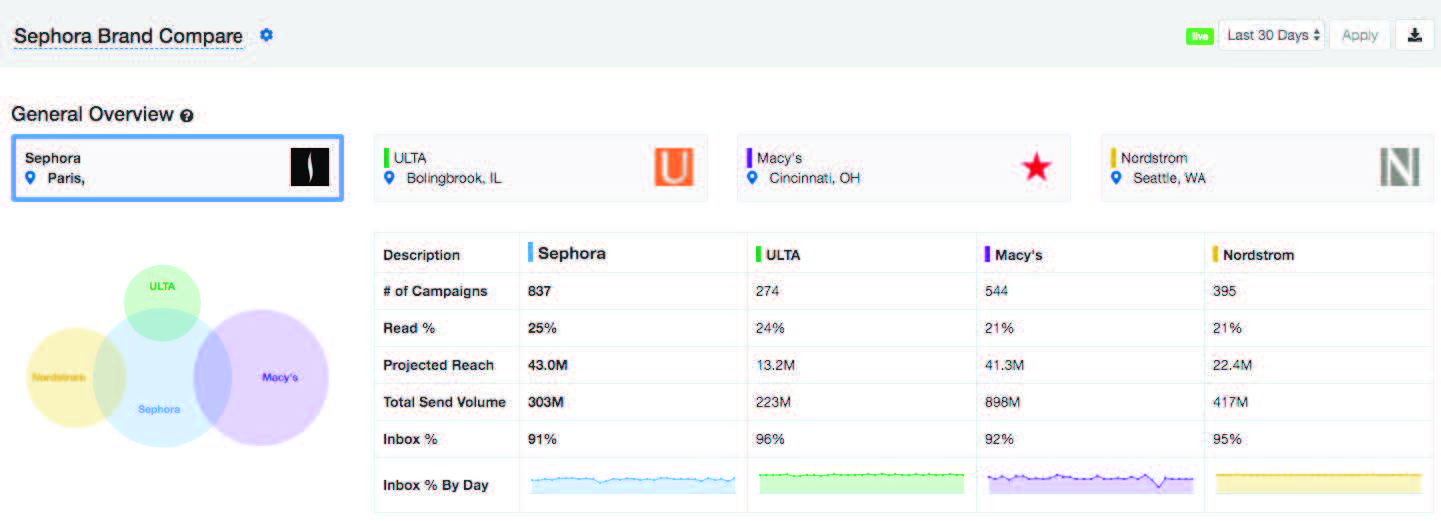Viewport: 1441px width, 521px height.
Task: Click the red Macy's star logo
Action: click(1037, 167)
